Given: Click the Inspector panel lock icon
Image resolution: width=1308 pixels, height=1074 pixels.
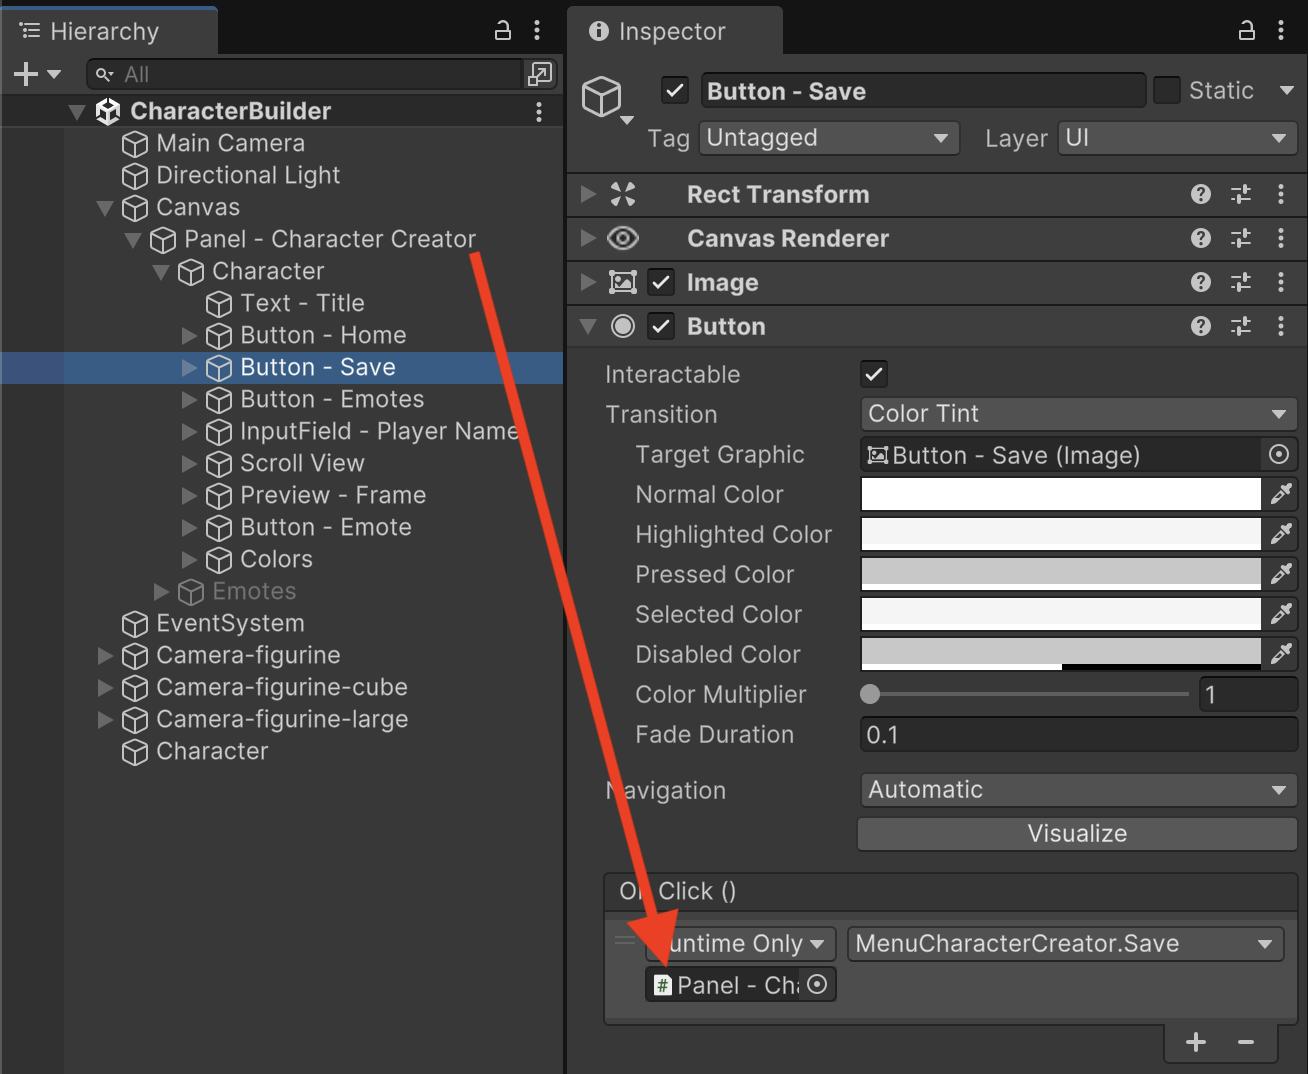Looking at the screenshot, I should click(1246, 31).
